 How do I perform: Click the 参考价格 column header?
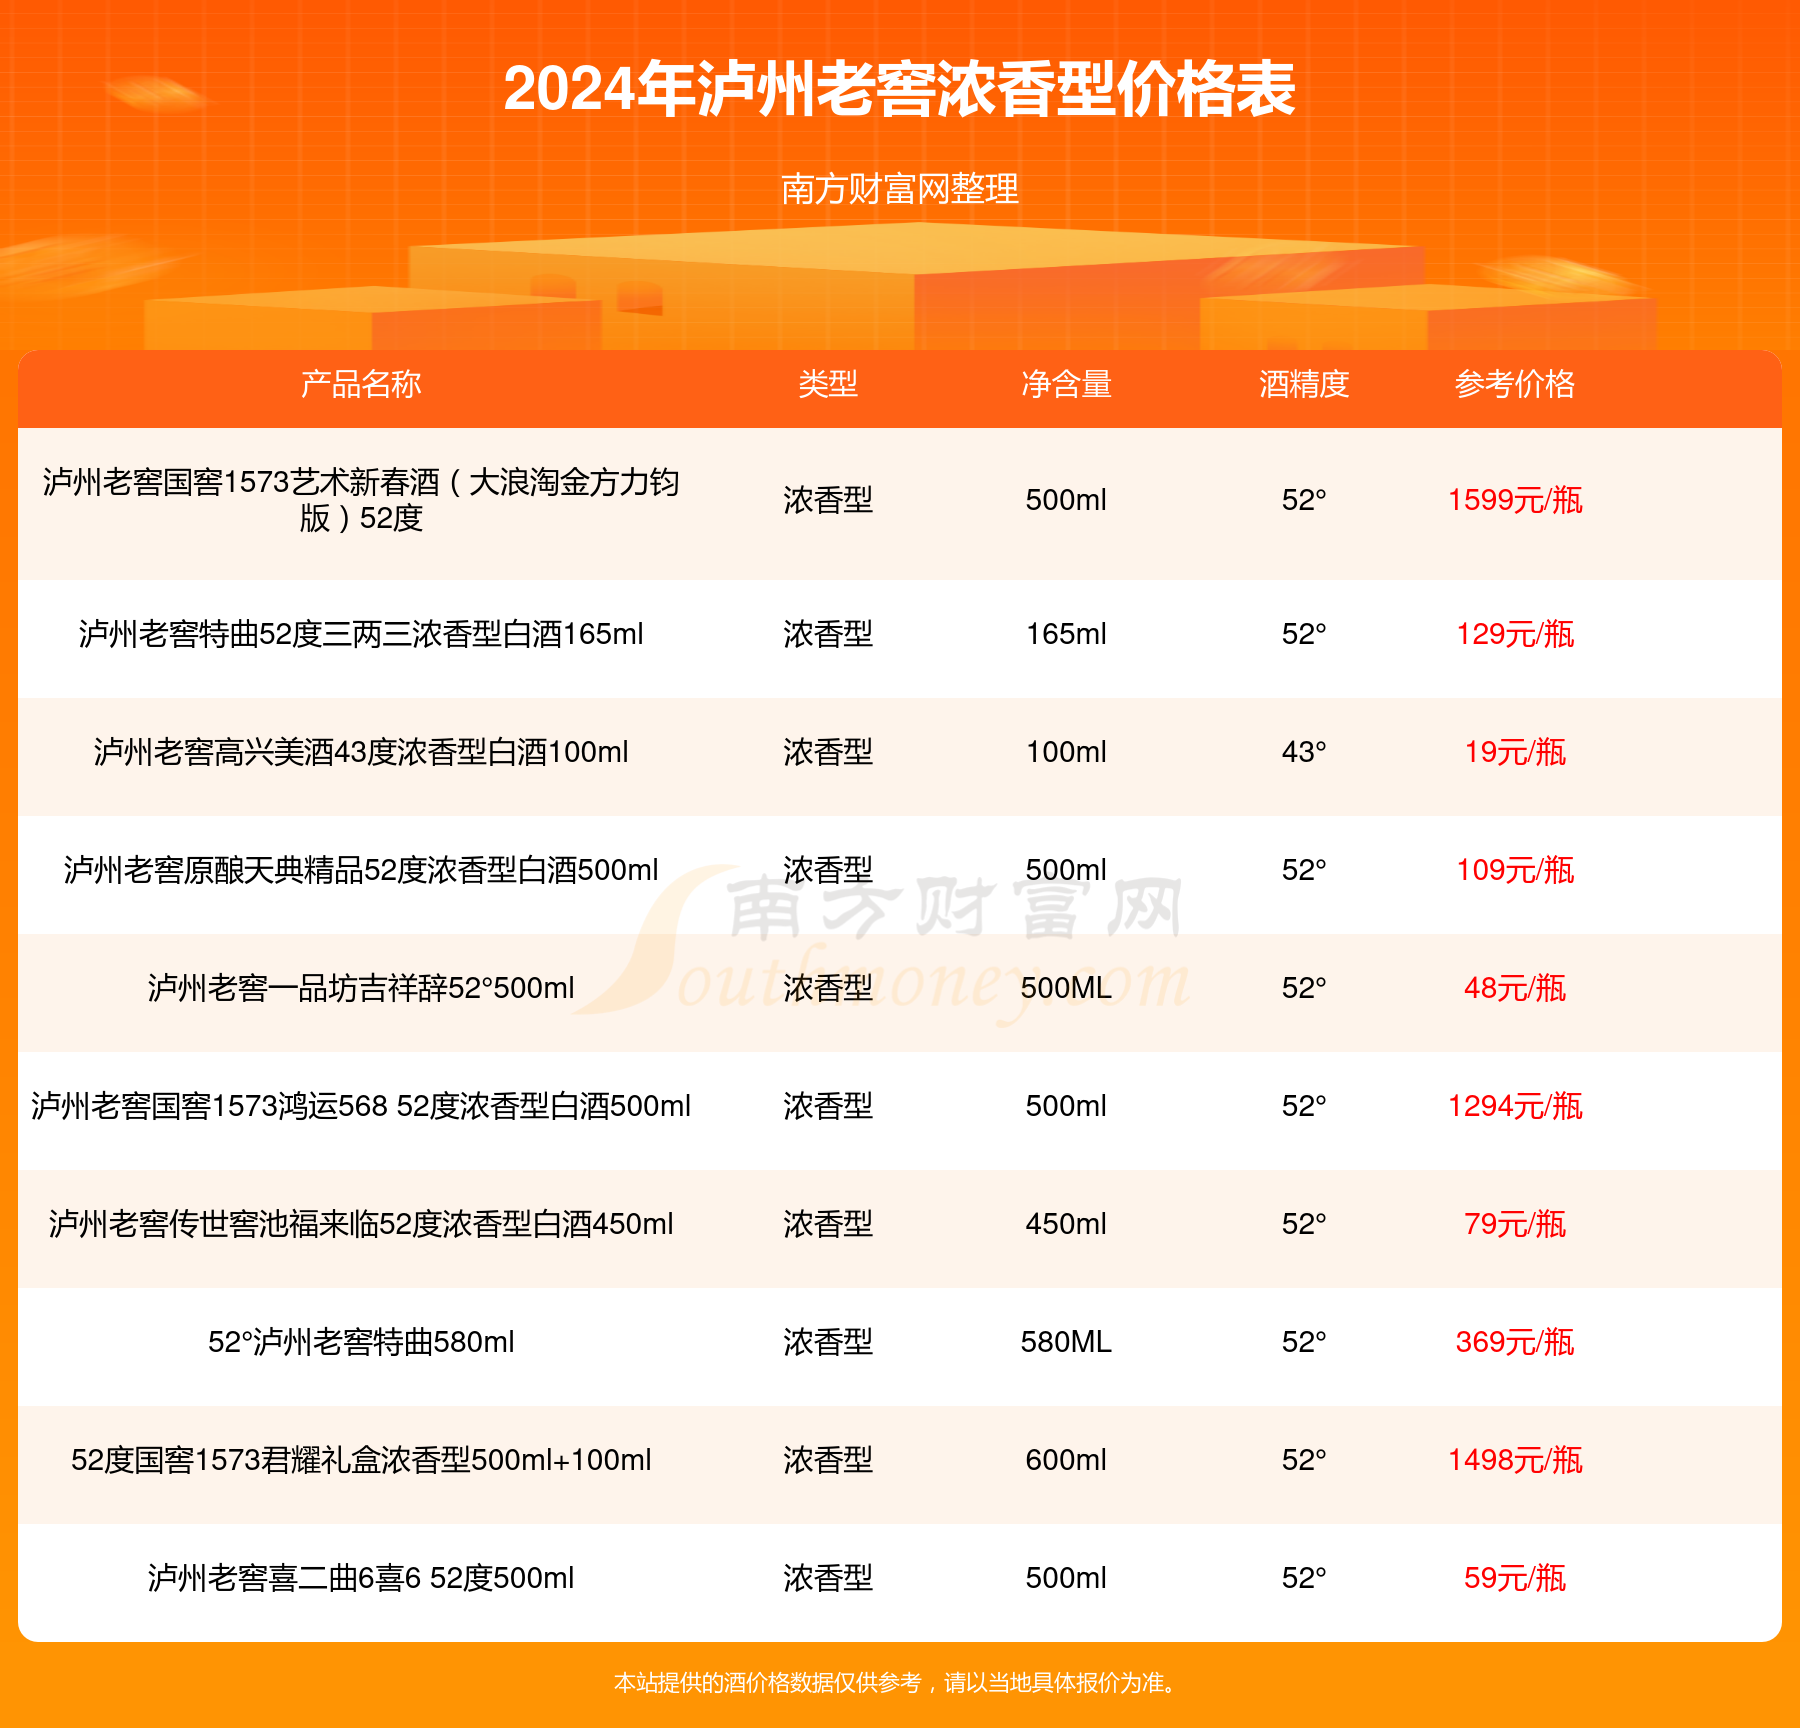(x=1515, y=384)
